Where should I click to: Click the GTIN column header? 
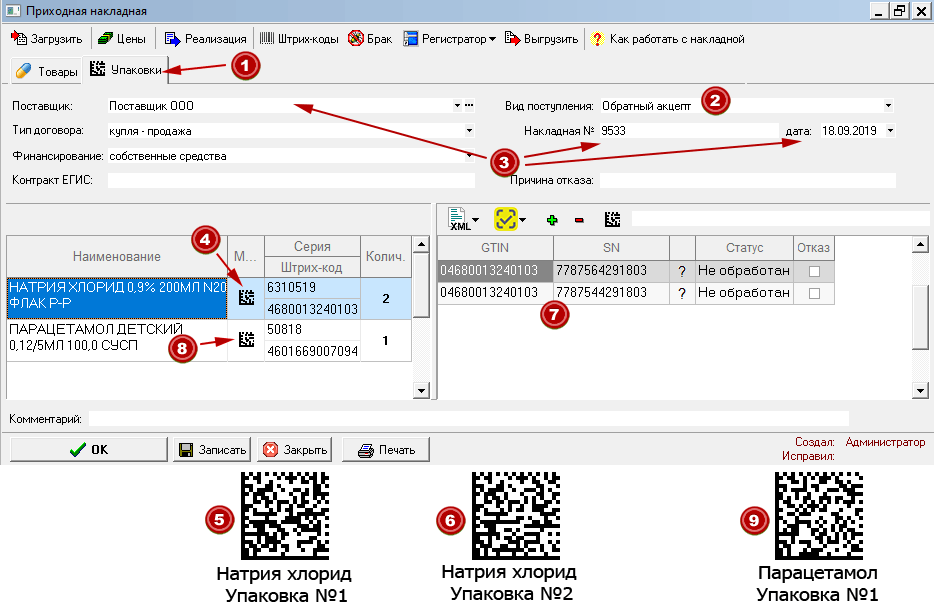[495, 248]
